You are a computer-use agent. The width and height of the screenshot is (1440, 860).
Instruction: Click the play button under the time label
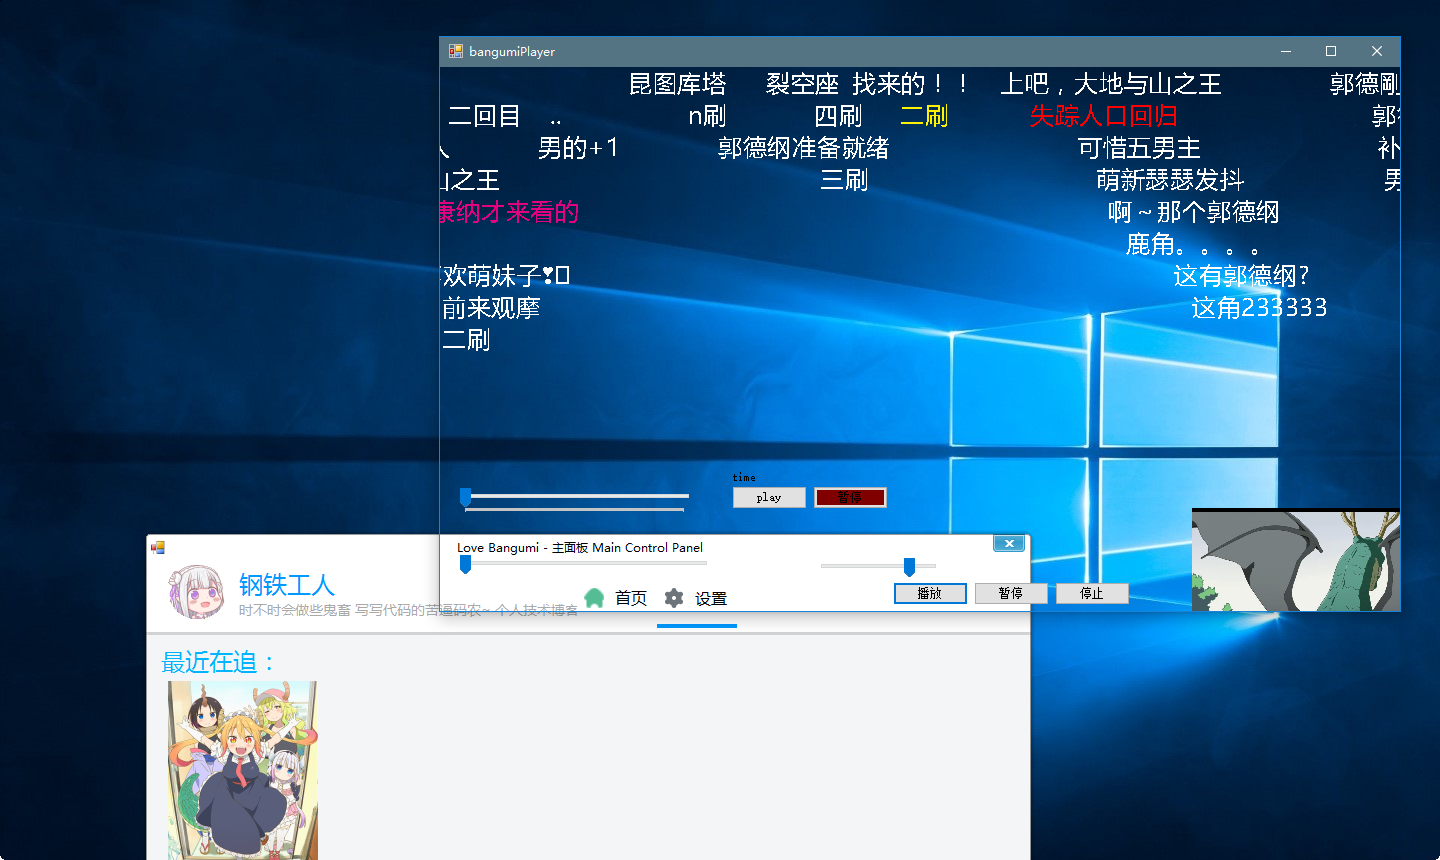tap(768, 497)
